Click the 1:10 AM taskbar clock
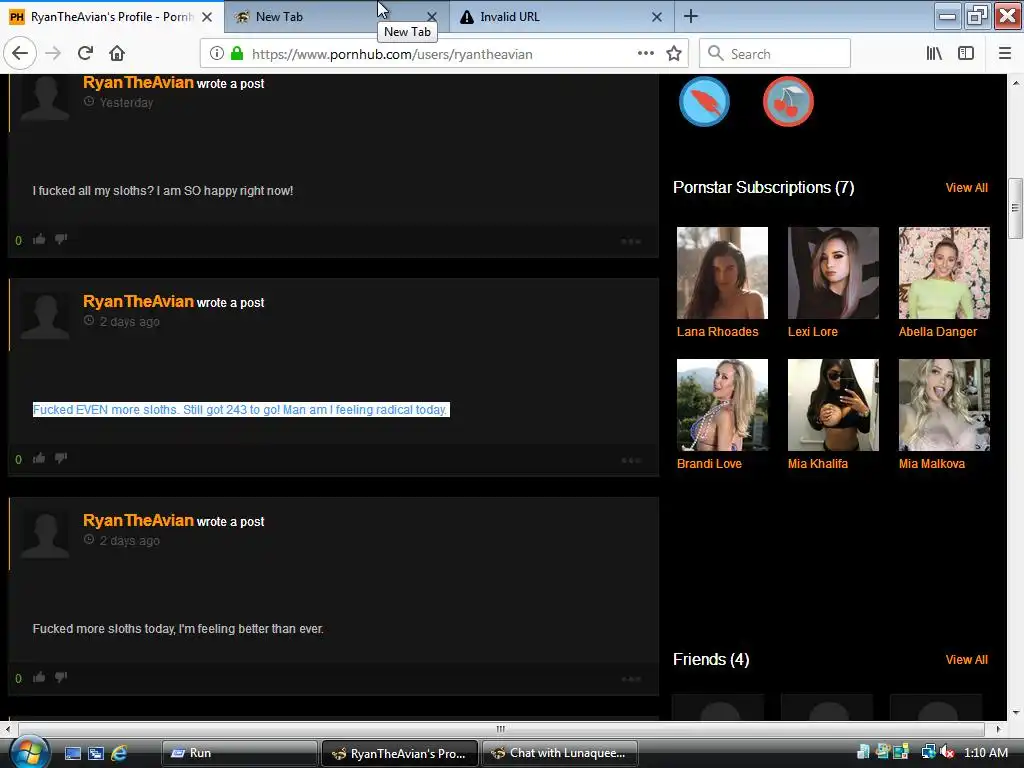 (985, 753)
